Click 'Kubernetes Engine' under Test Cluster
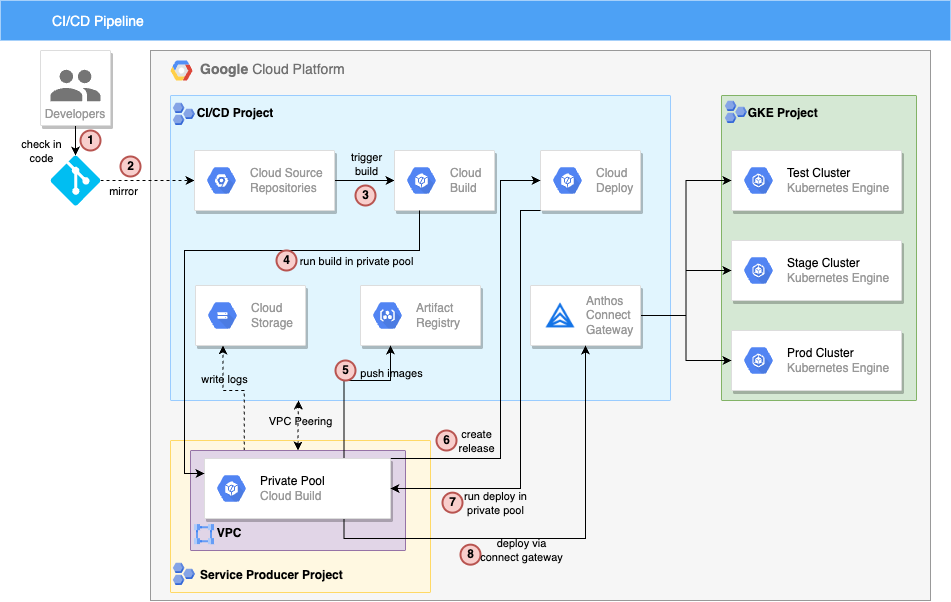The image size is (951, 602). coord(838,188)
